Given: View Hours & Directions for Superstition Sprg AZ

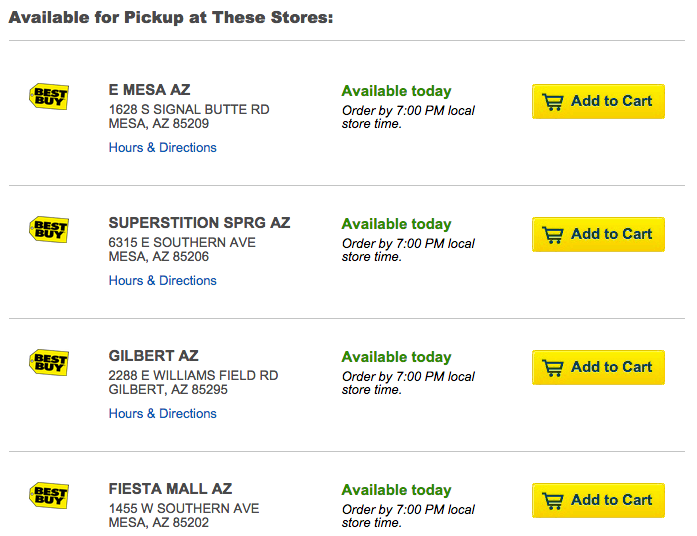Looking at the screenshot, I should [162, 281].
